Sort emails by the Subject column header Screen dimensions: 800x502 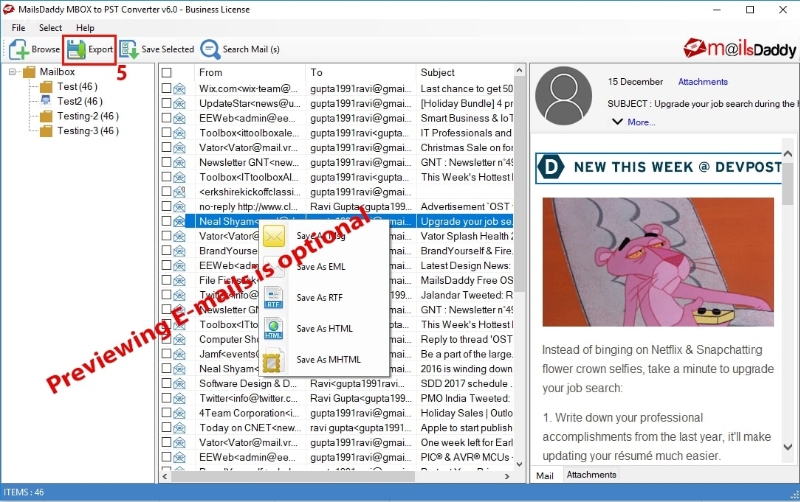point(438,73)
